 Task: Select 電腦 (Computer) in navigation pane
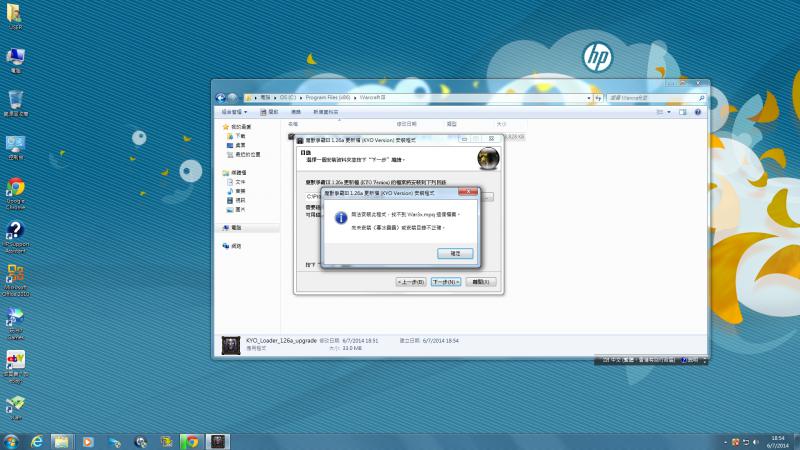pos(236,228)
